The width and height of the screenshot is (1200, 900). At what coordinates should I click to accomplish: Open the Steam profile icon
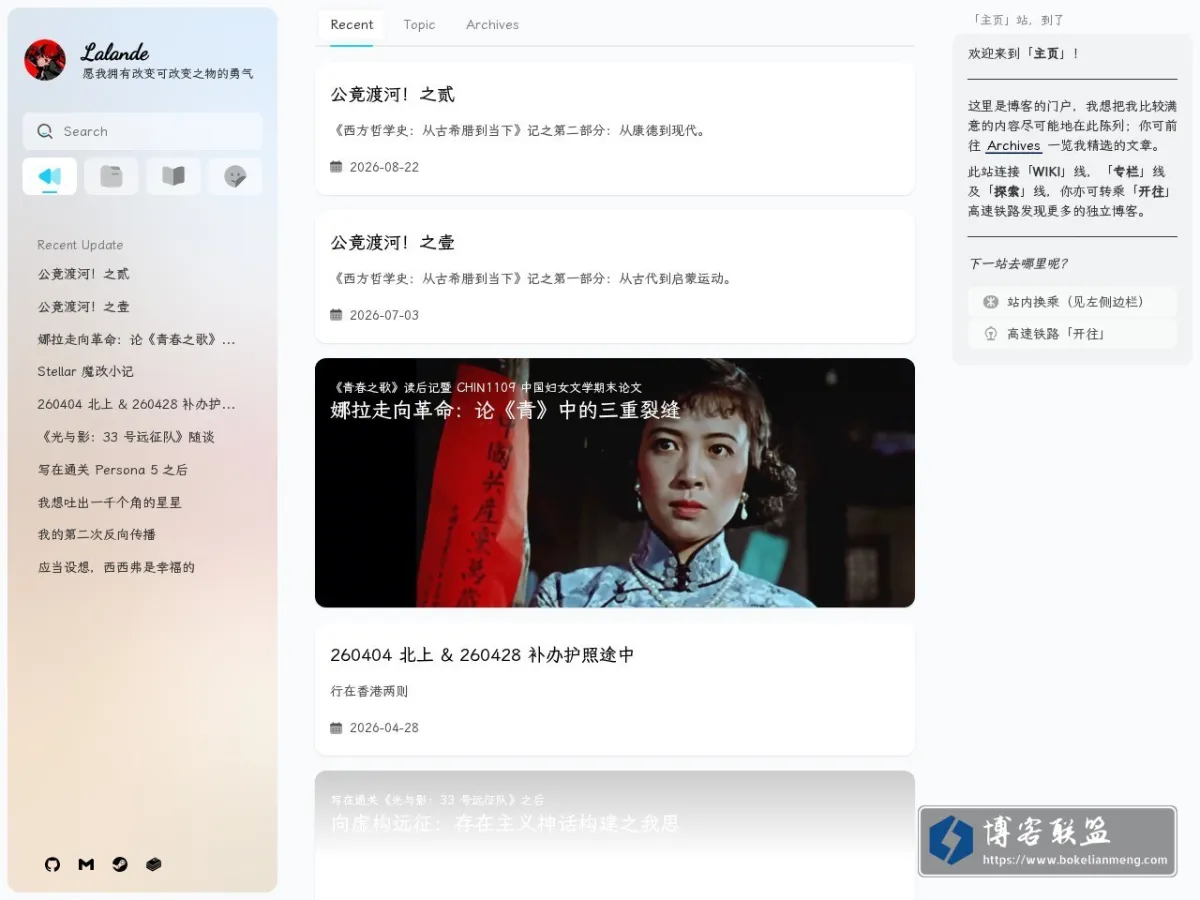point(120,864)
